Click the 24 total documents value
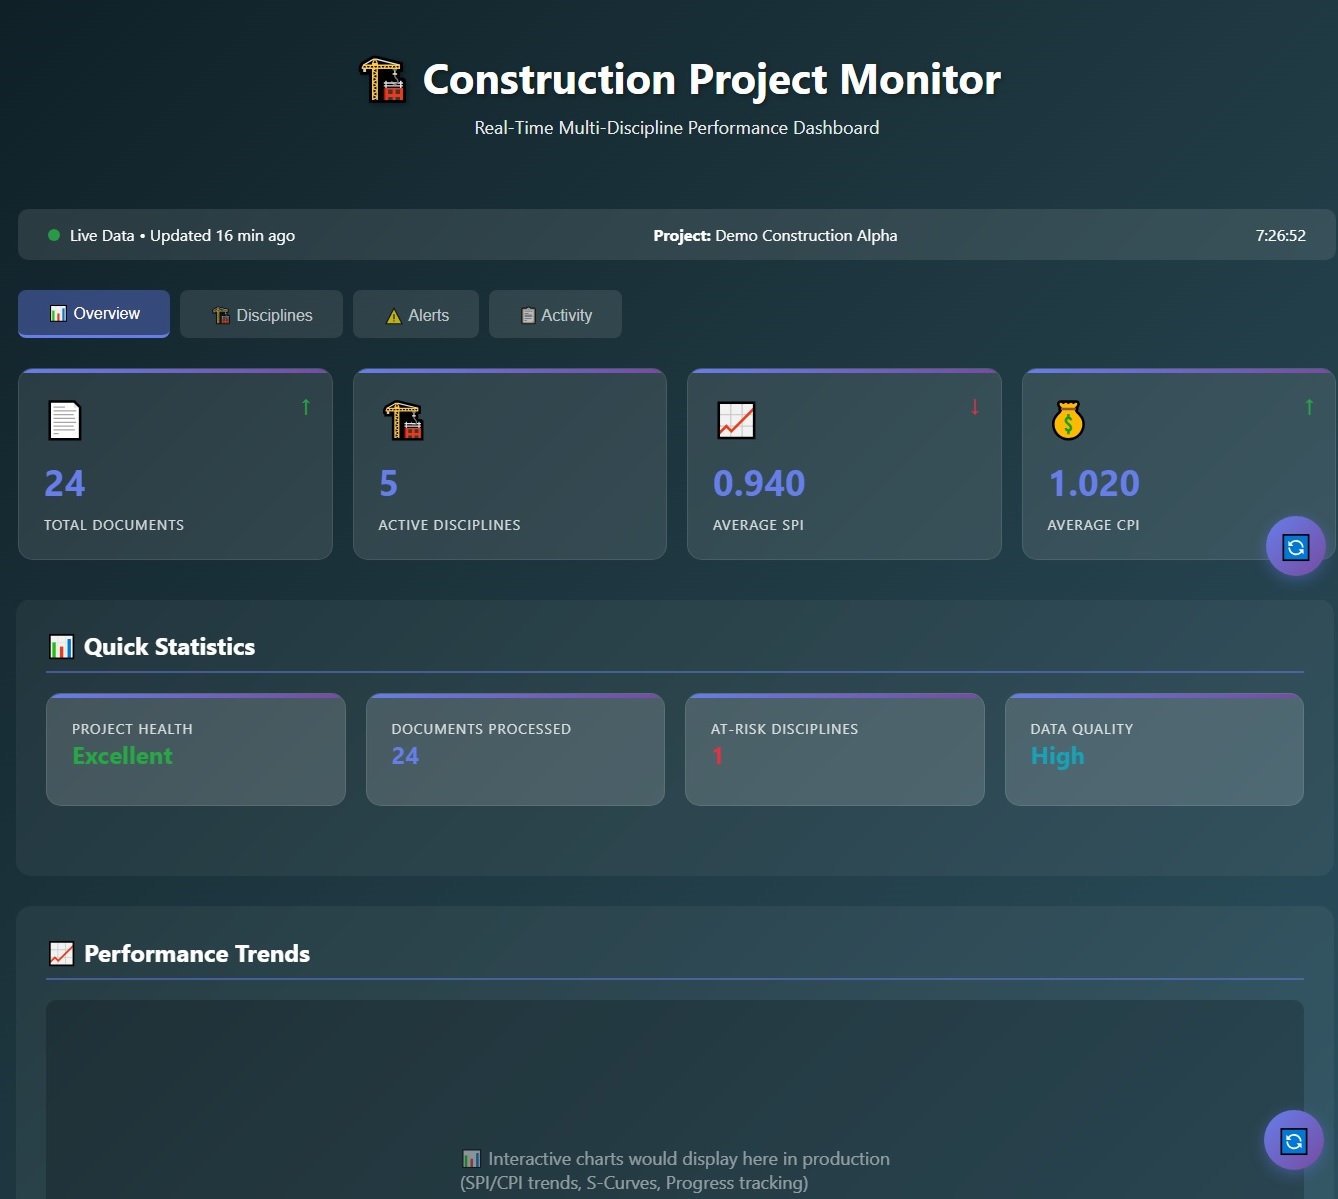The height and width of the screenshot is (1199, 1338). pos(65,484)
